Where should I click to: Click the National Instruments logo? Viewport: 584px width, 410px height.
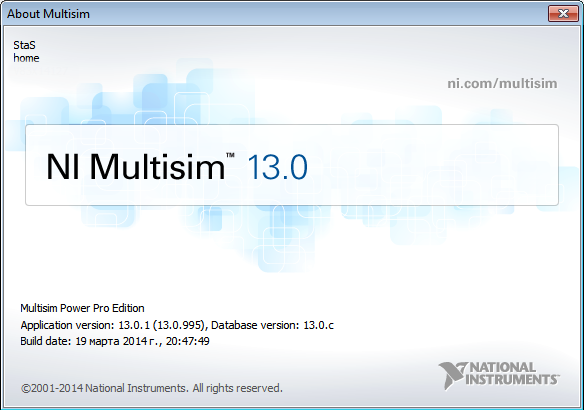coord(499,375)
